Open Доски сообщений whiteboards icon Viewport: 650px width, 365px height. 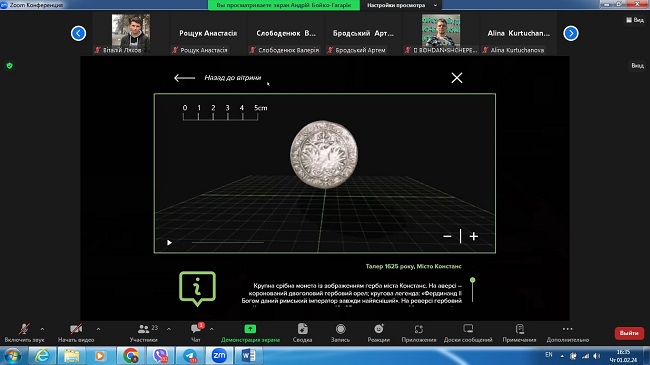(468, 329)
